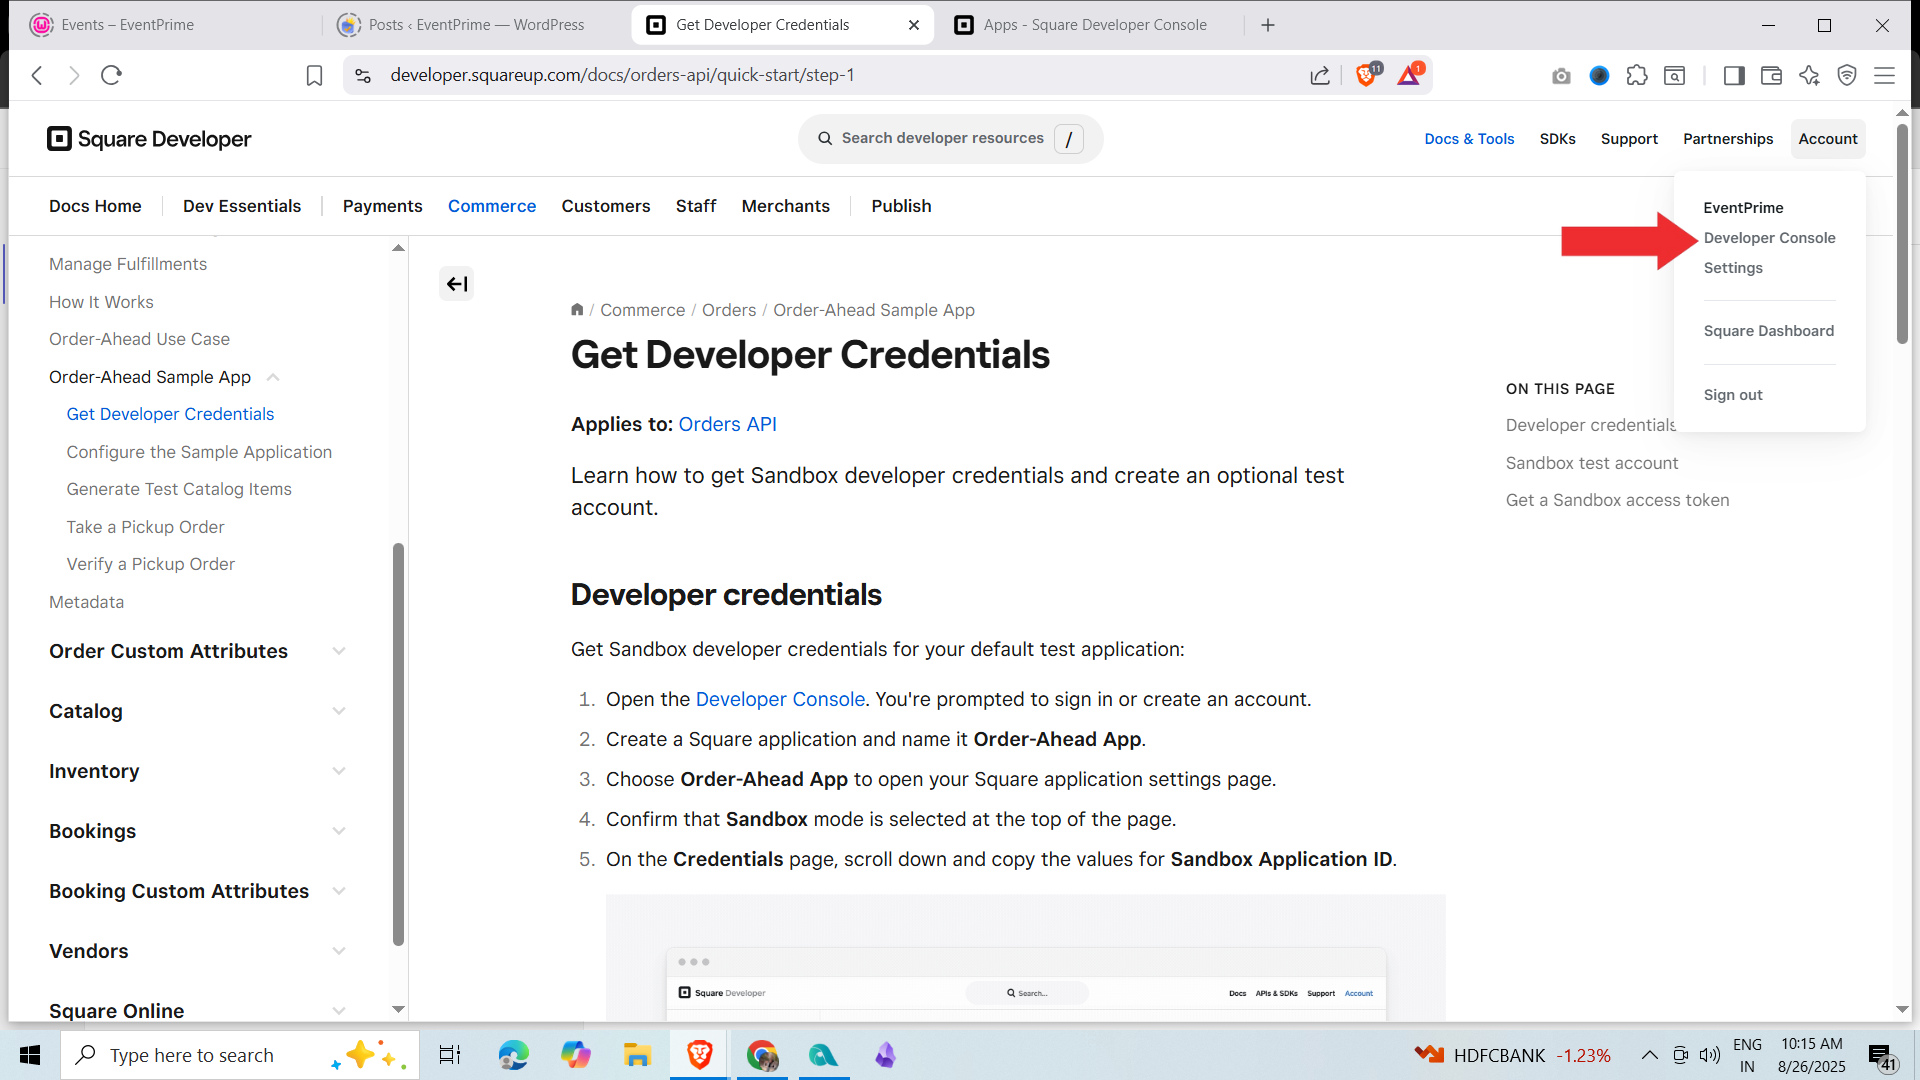Open File Explorer in taskbar
This screenshot has width=1920, height=1080.
[x=637, y=1055]
